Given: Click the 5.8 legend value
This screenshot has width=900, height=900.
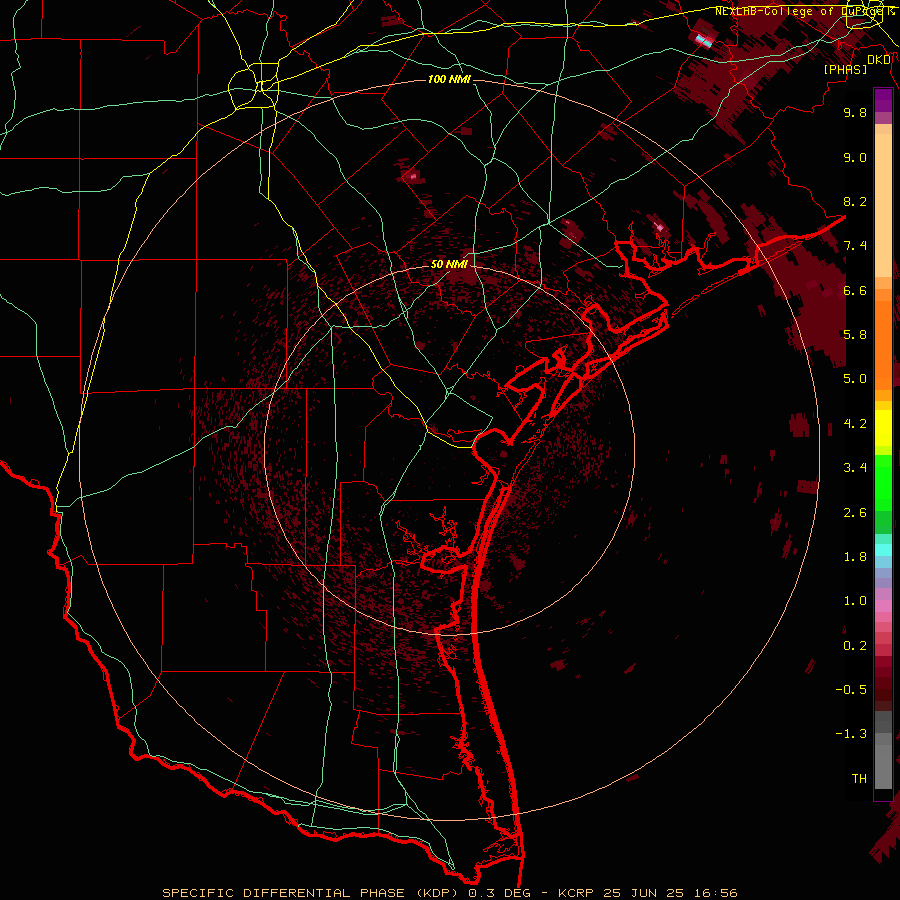Looking at the screenshot, I should click(x=855, y=335).
